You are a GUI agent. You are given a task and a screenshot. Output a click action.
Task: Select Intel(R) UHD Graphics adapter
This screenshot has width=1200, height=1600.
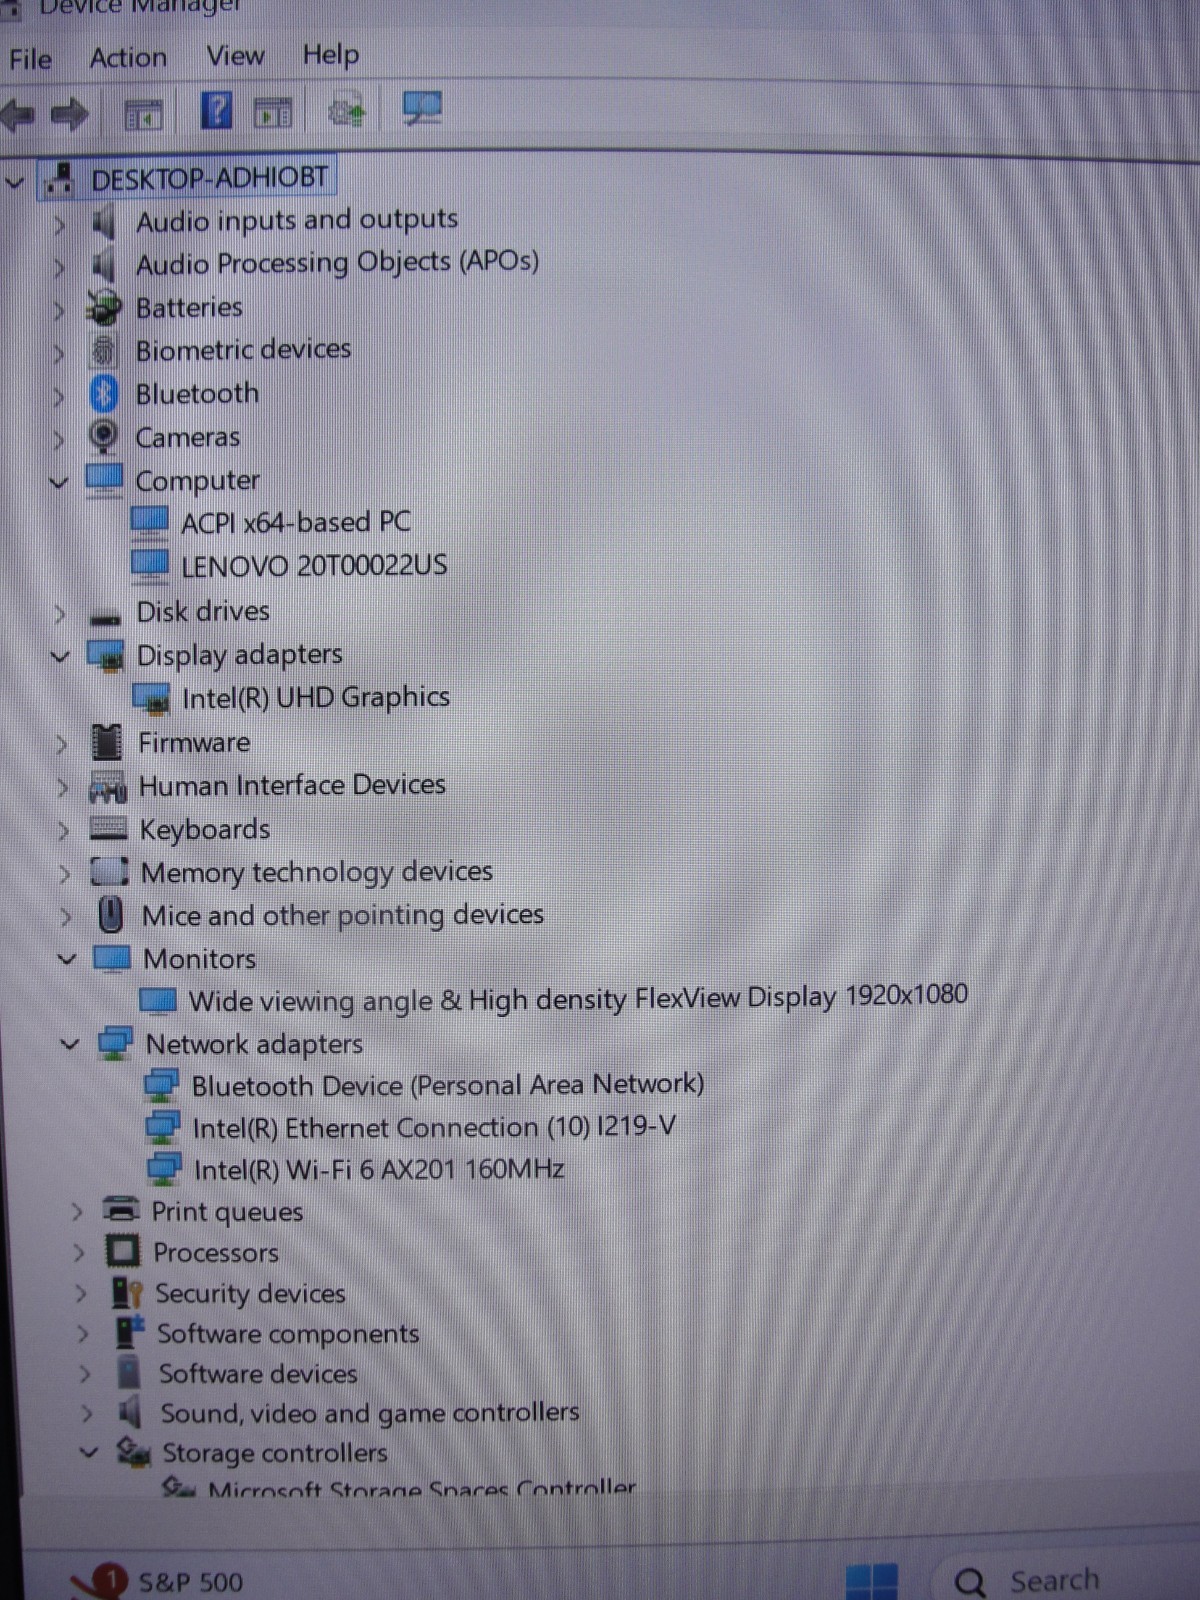coord(316,697)
